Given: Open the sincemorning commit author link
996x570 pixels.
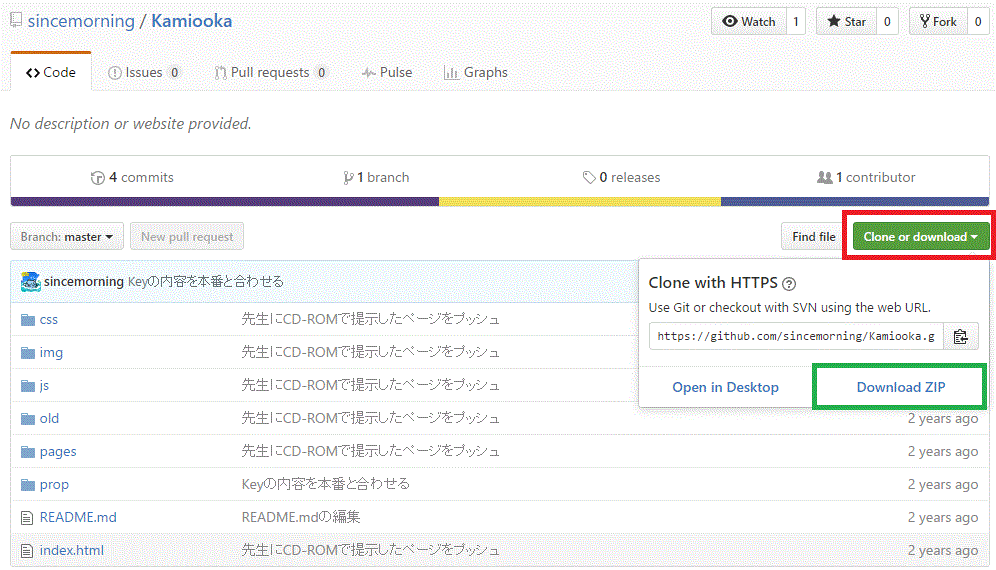Looking at the screenshot, I should [x=84, y=282].
